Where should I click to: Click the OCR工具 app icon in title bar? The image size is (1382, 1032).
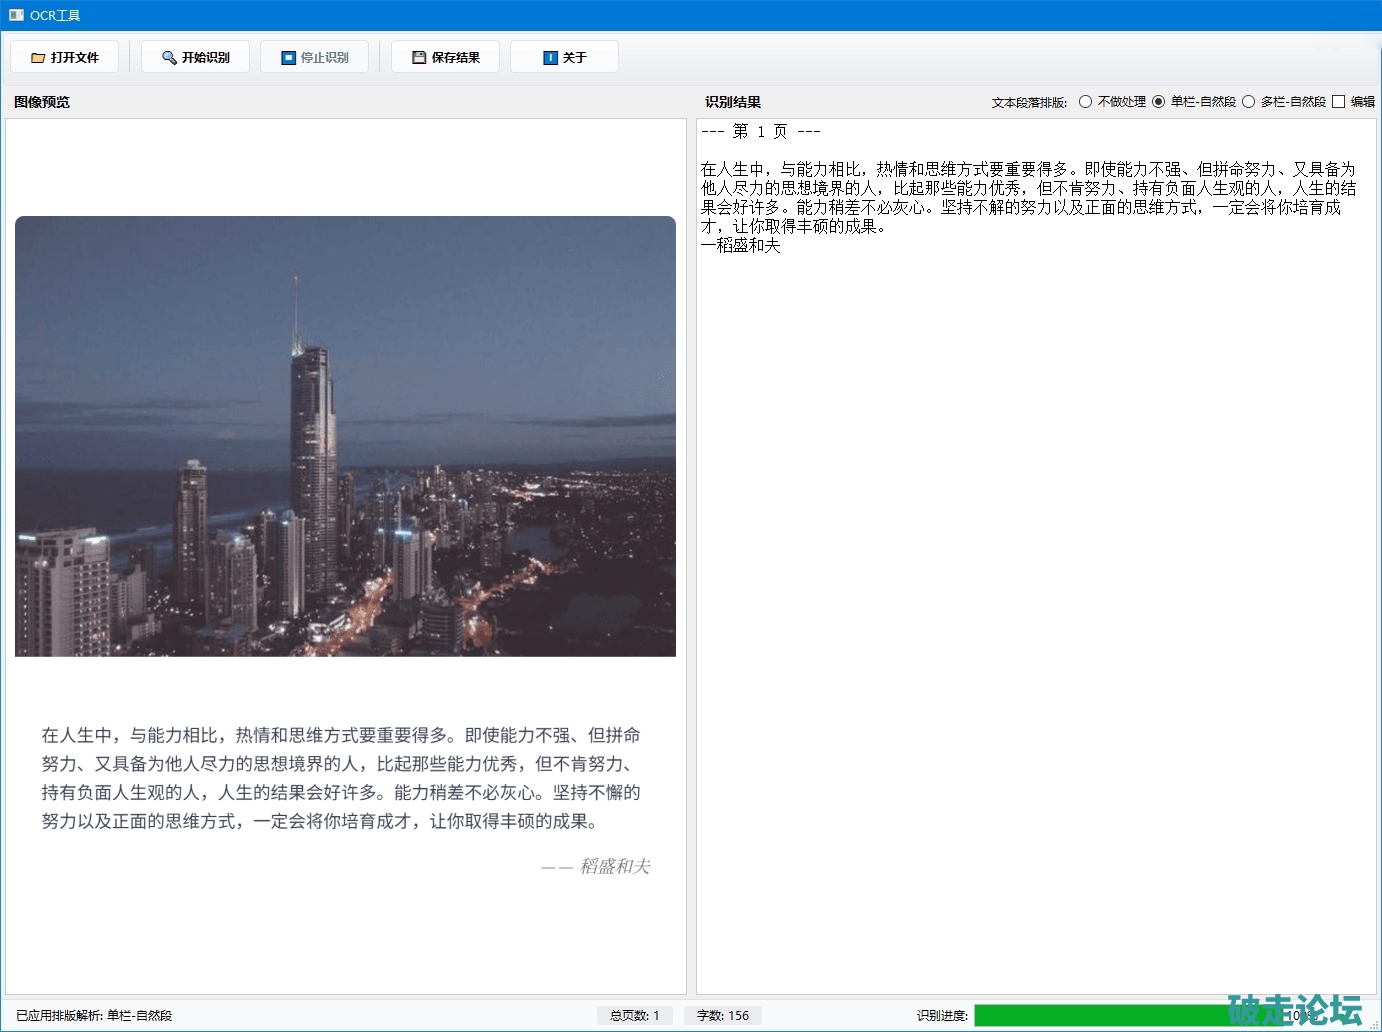click(x=16, y=15)
